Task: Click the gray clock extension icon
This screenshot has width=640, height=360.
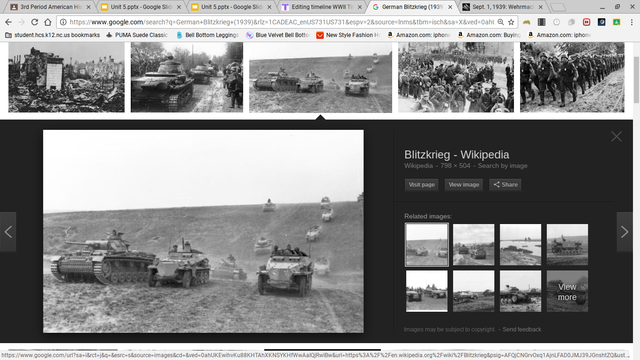Action: (x=556, y=22)
